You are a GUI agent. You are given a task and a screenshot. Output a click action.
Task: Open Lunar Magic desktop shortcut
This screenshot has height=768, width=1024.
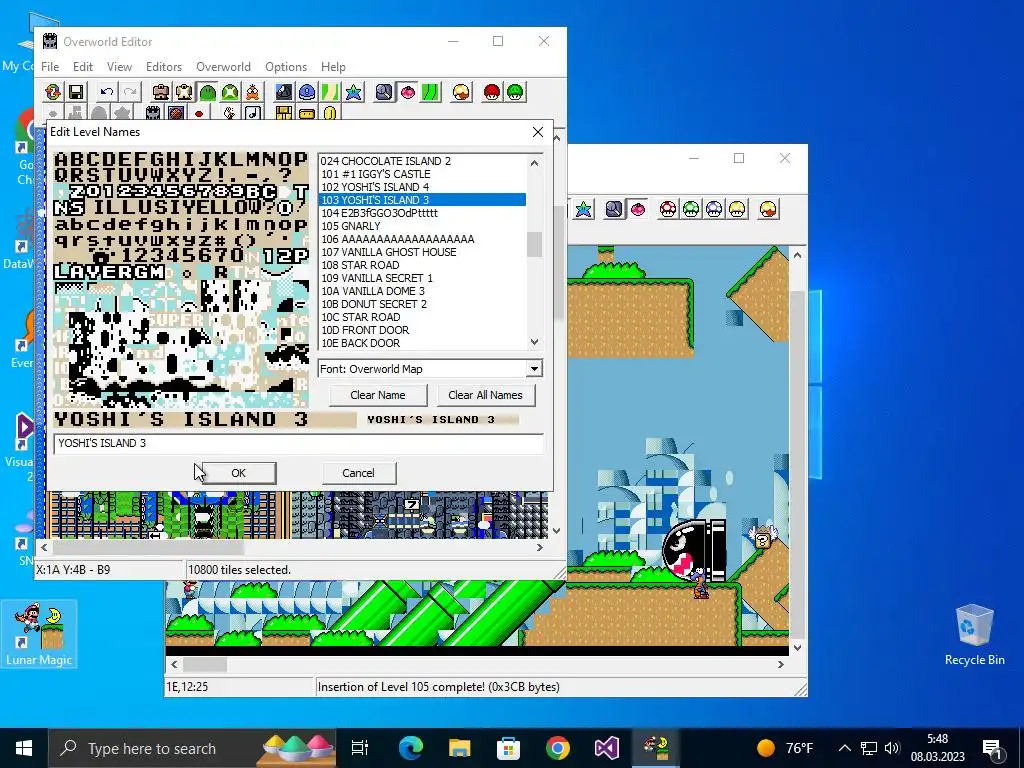click(x=39, y=633)
